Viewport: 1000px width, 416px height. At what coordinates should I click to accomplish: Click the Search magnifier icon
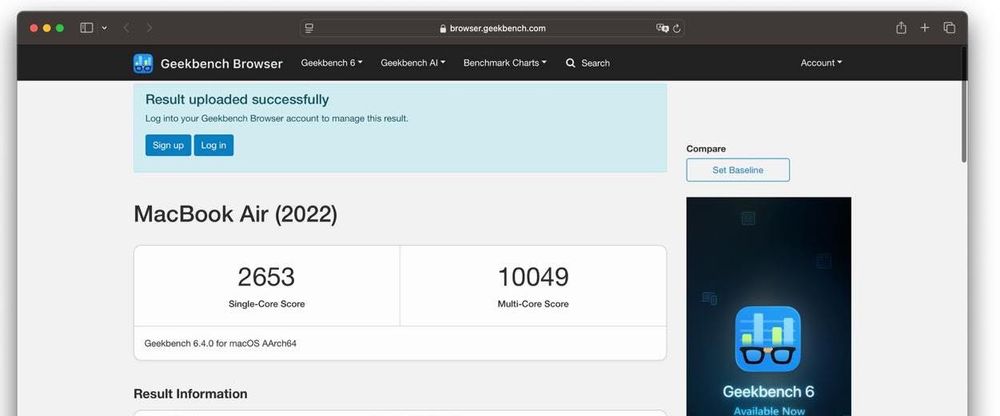click(x=571, y=63)
